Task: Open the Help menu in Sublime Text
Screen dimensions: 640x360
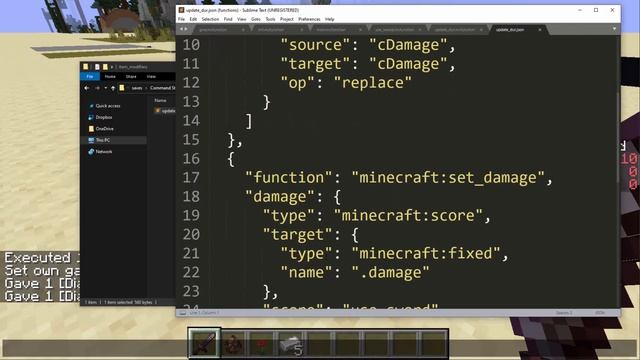Action: click(x=330, y=19)
